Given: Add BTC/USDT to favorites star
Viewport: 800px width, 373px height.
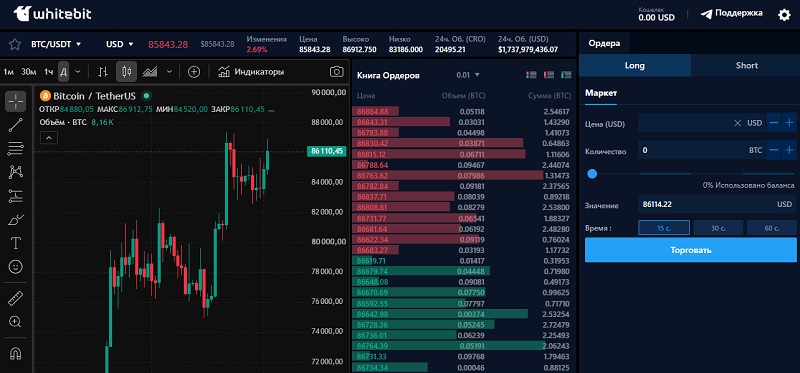Looking at the screenshot, I should coord(15,44).
